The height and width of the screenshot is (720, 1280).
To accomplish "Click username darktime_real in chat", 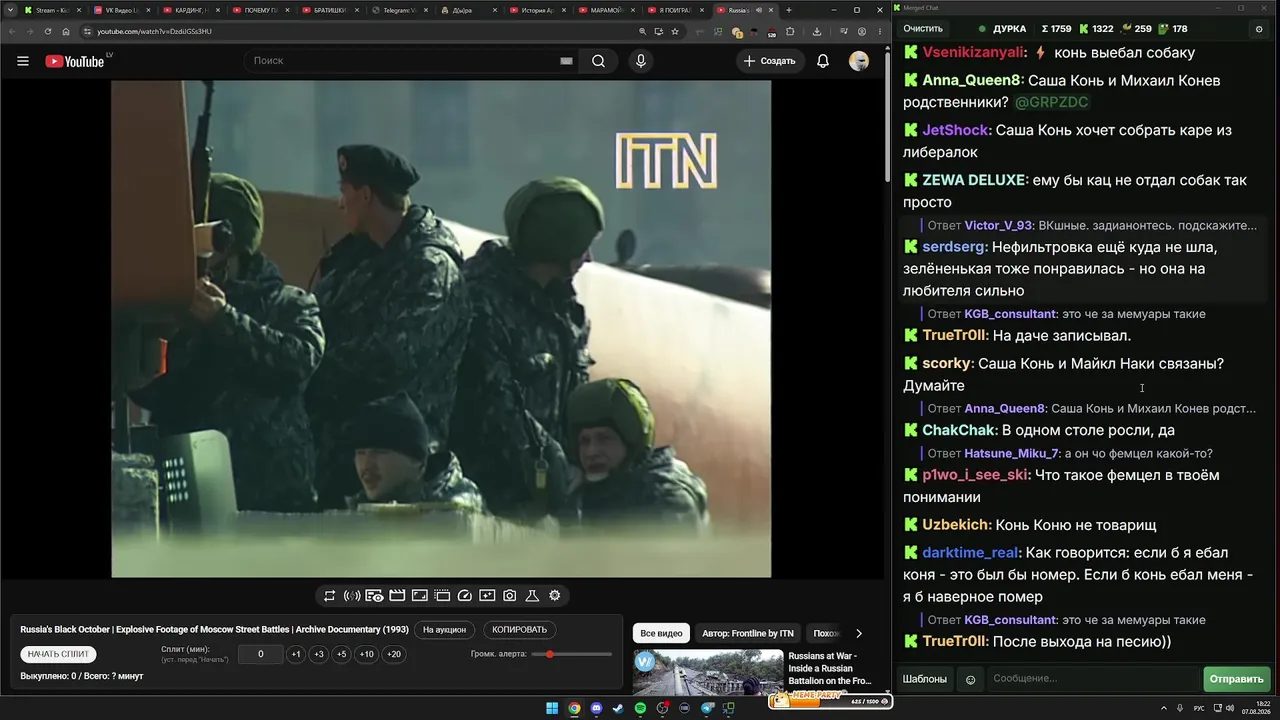I will [x=970, y=553].
